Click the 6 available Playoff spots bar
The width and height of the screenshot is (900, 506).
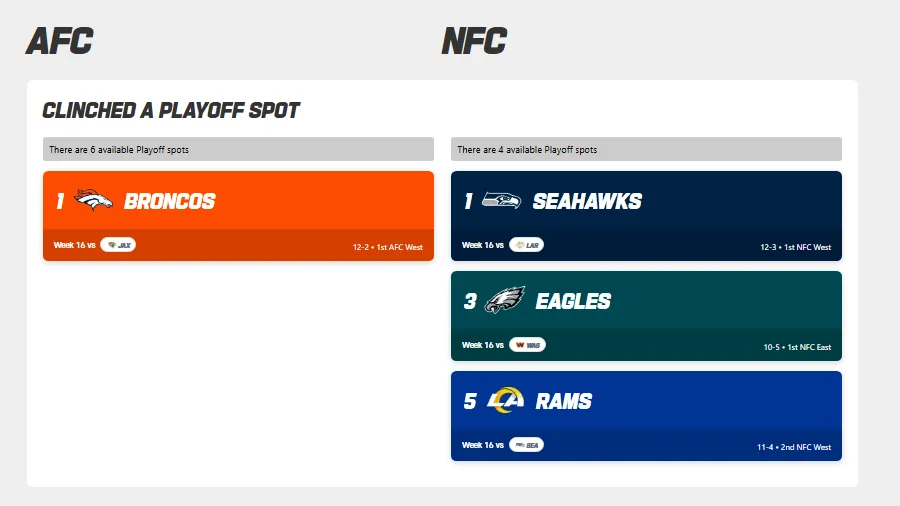tap(238, 149)
